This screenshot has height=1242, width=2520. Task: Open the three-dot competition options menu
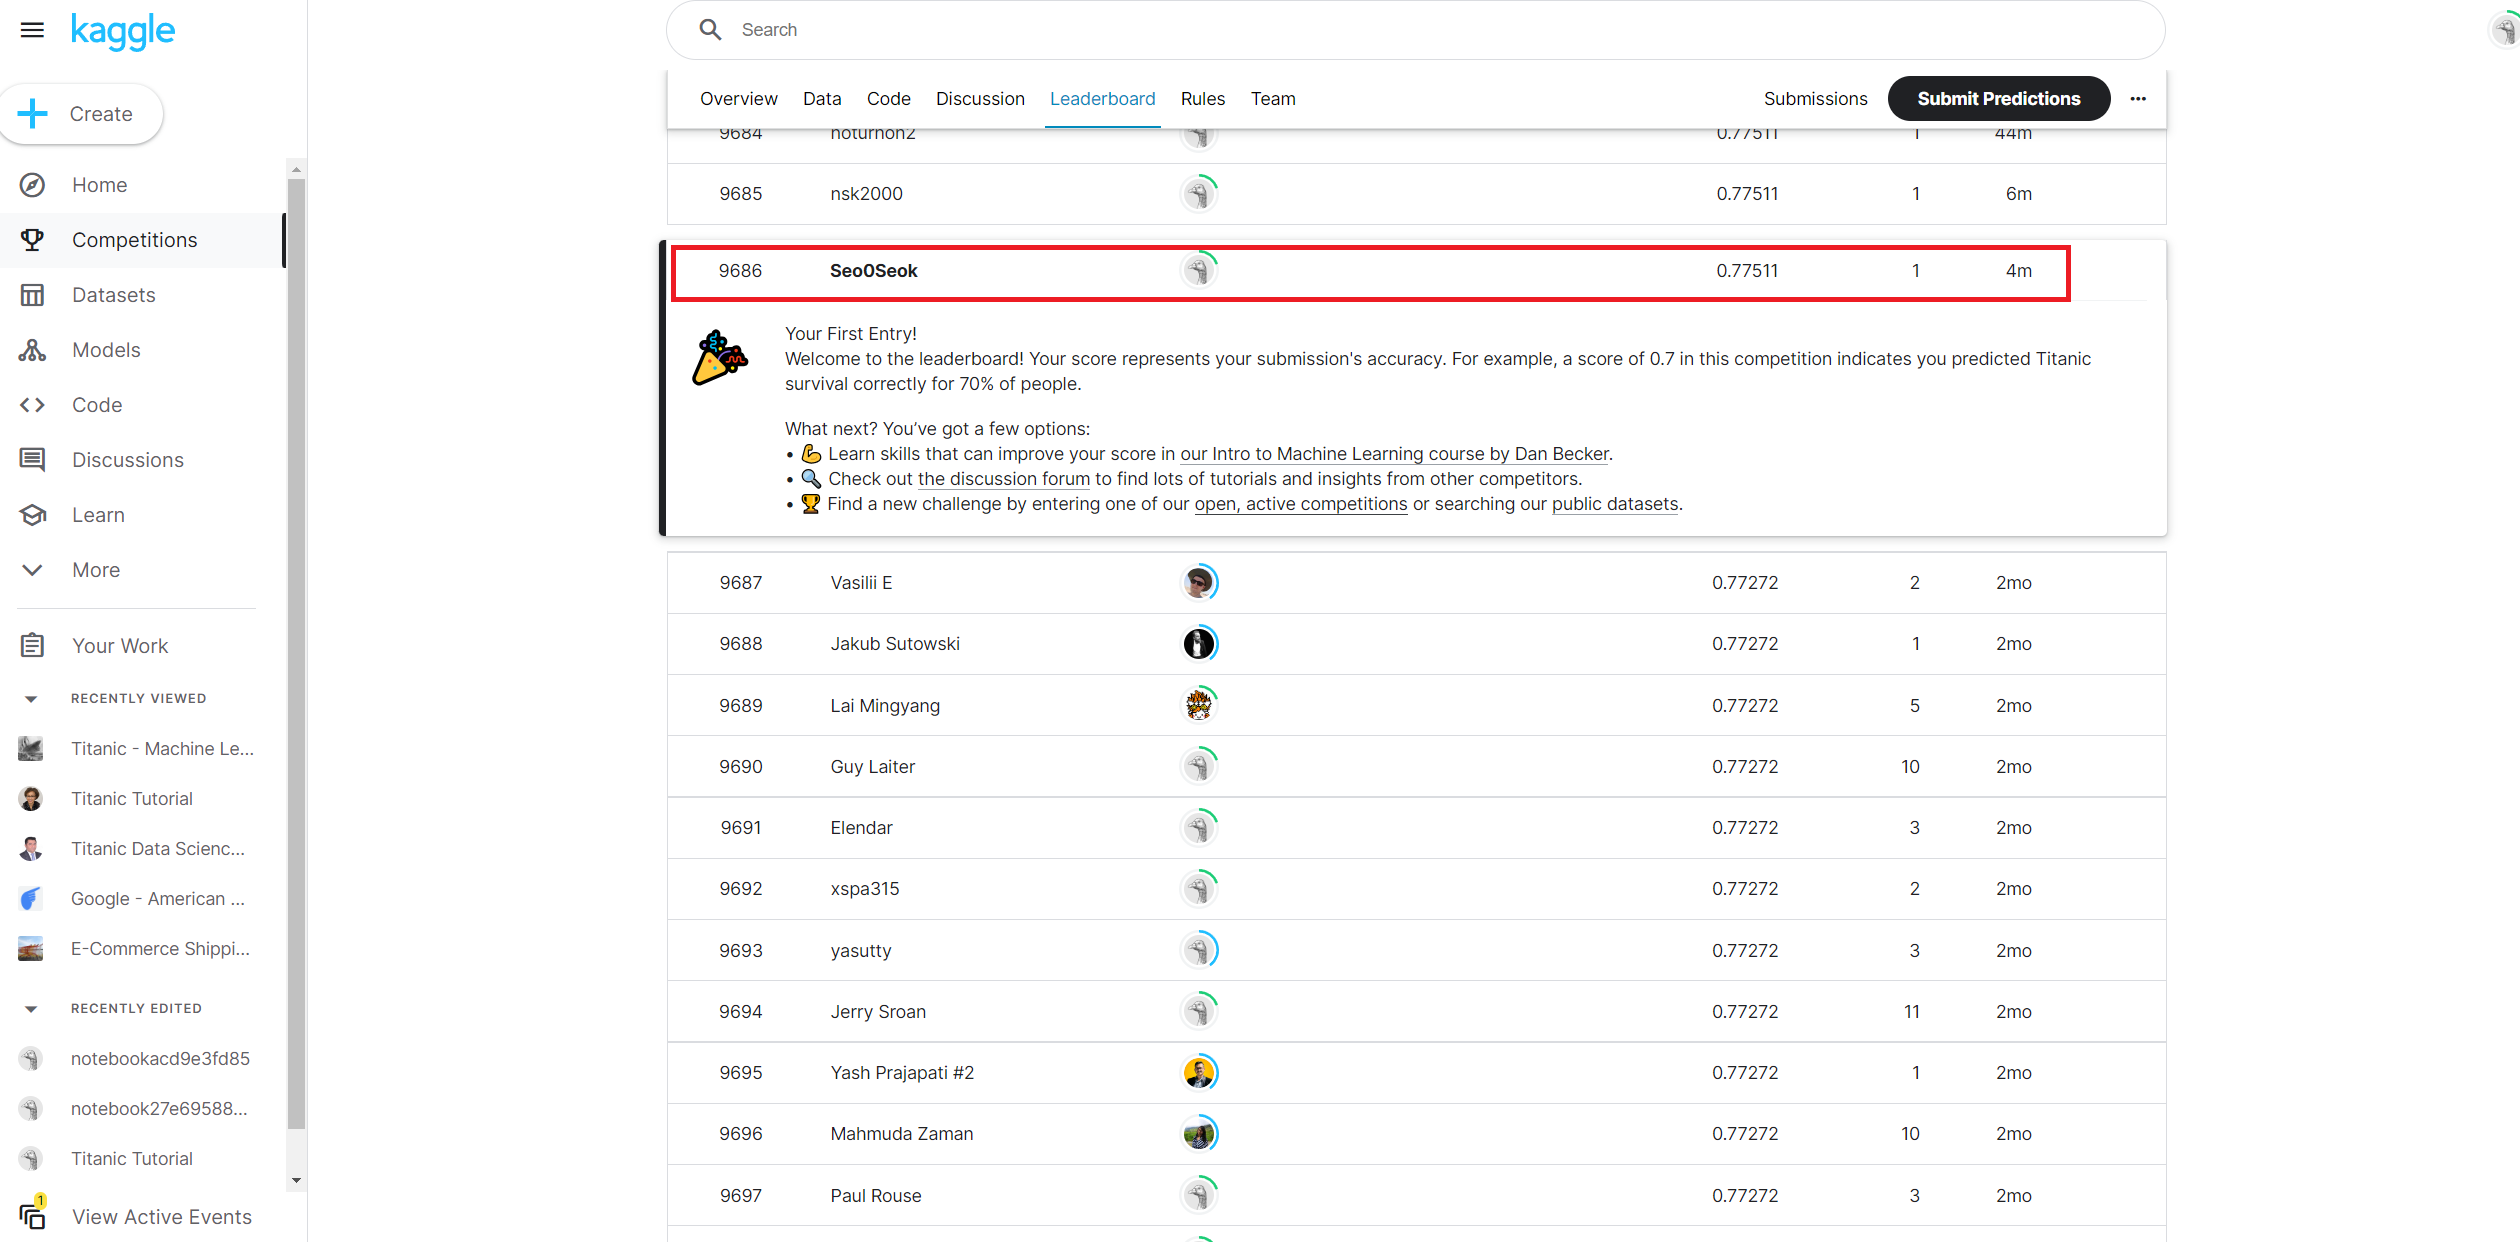pyautogui.click(x=2138, y=99)
